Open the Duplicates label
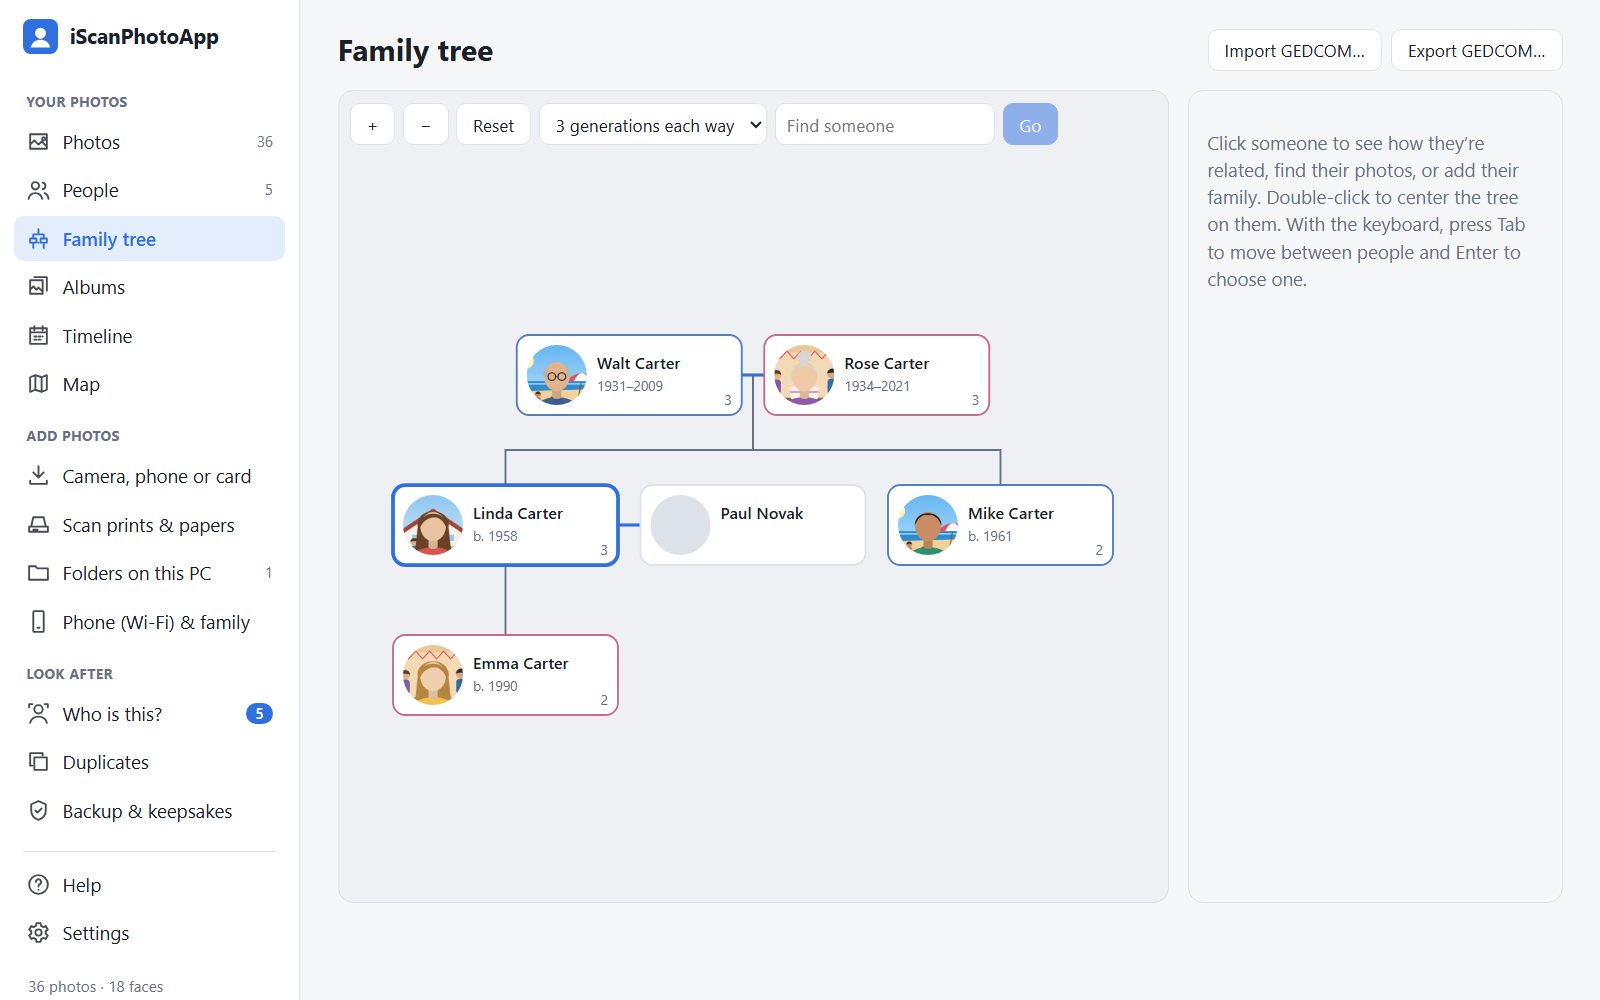Image resolution: width=1600 pixels, height=1000 pixels. click(105, 762)
